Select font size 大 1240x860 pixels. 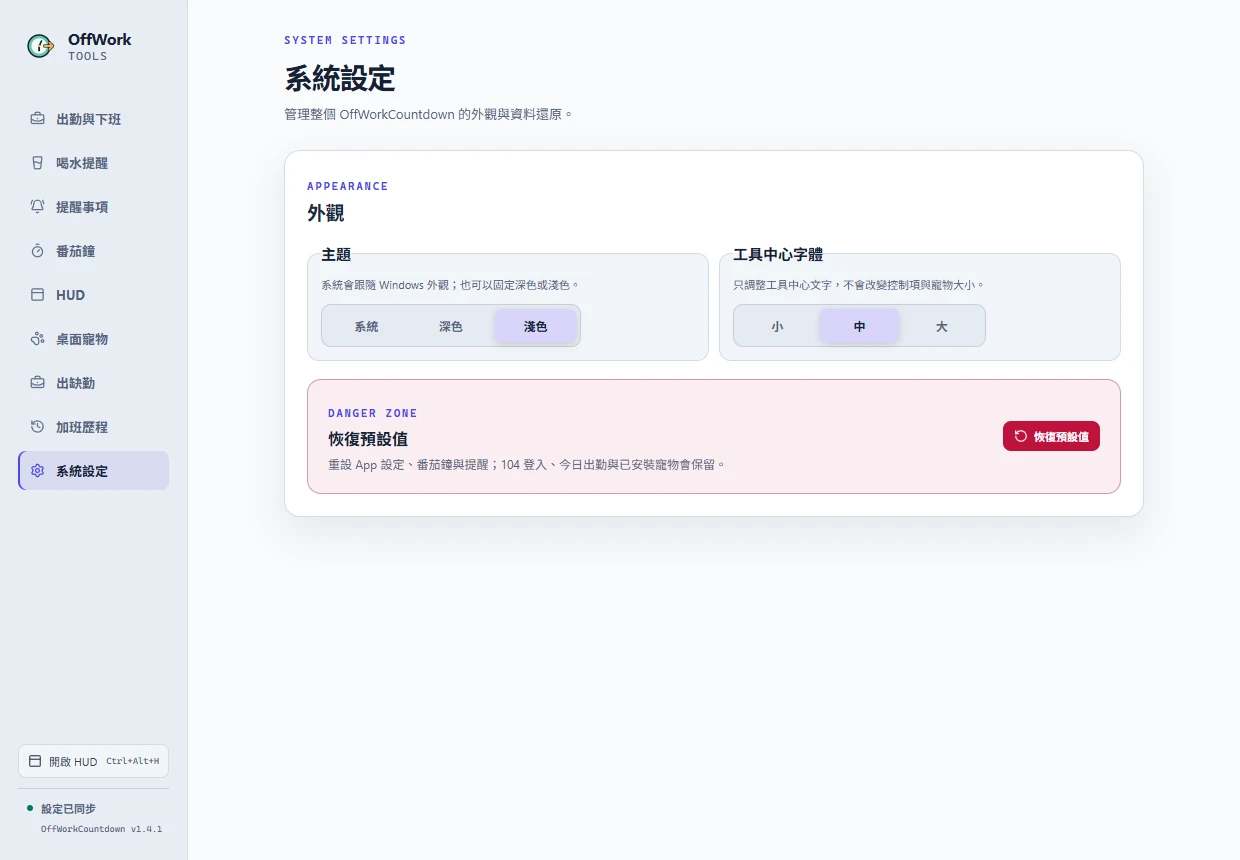941,326
